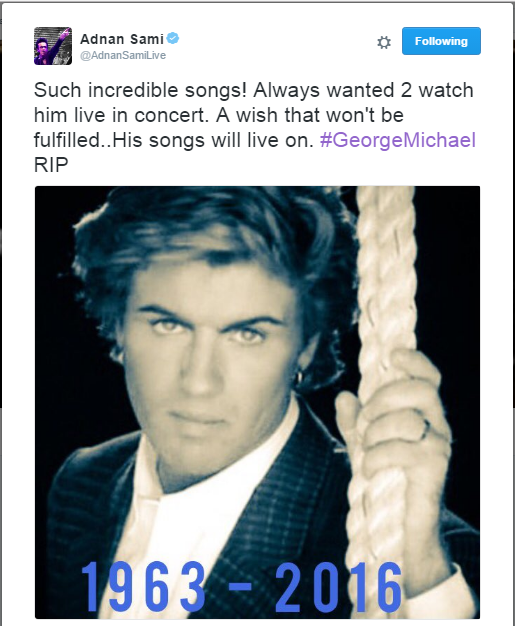Viewport: 515px width, 626px height.
Task: Toggle the Following button to unfollow
Action: [441, 41]
